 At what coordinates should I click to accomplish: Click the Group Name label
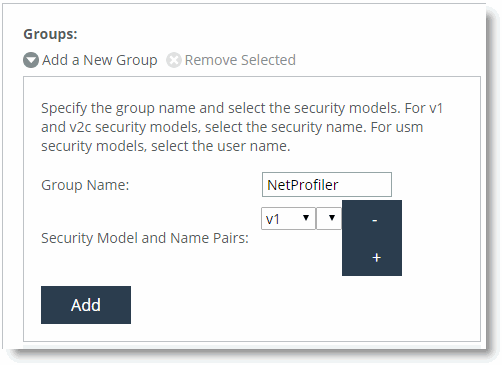[x=85, y=185]
